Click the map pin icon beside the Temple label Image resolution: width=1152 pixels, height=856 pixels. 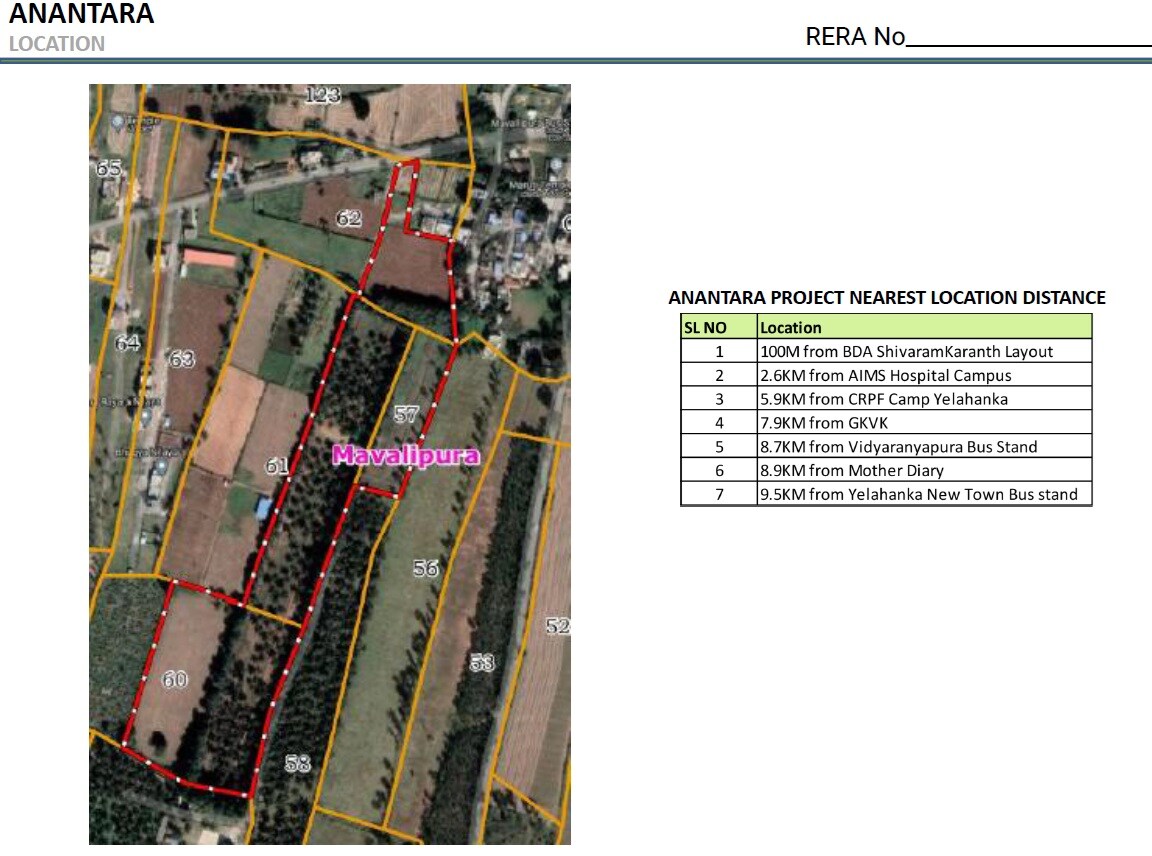[x=119, y=122]
